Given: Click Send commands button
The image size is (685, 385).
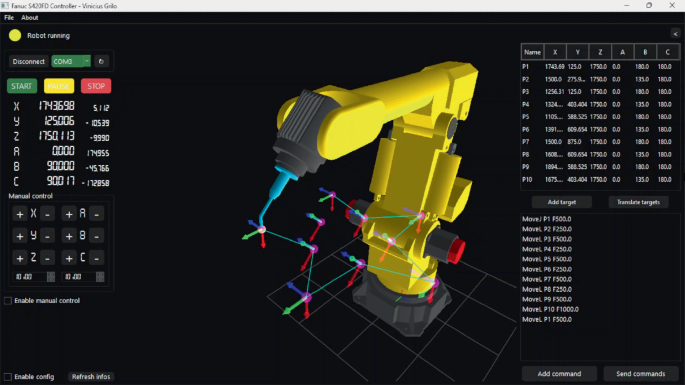Looking at the screenshot, I should [640, 374].
